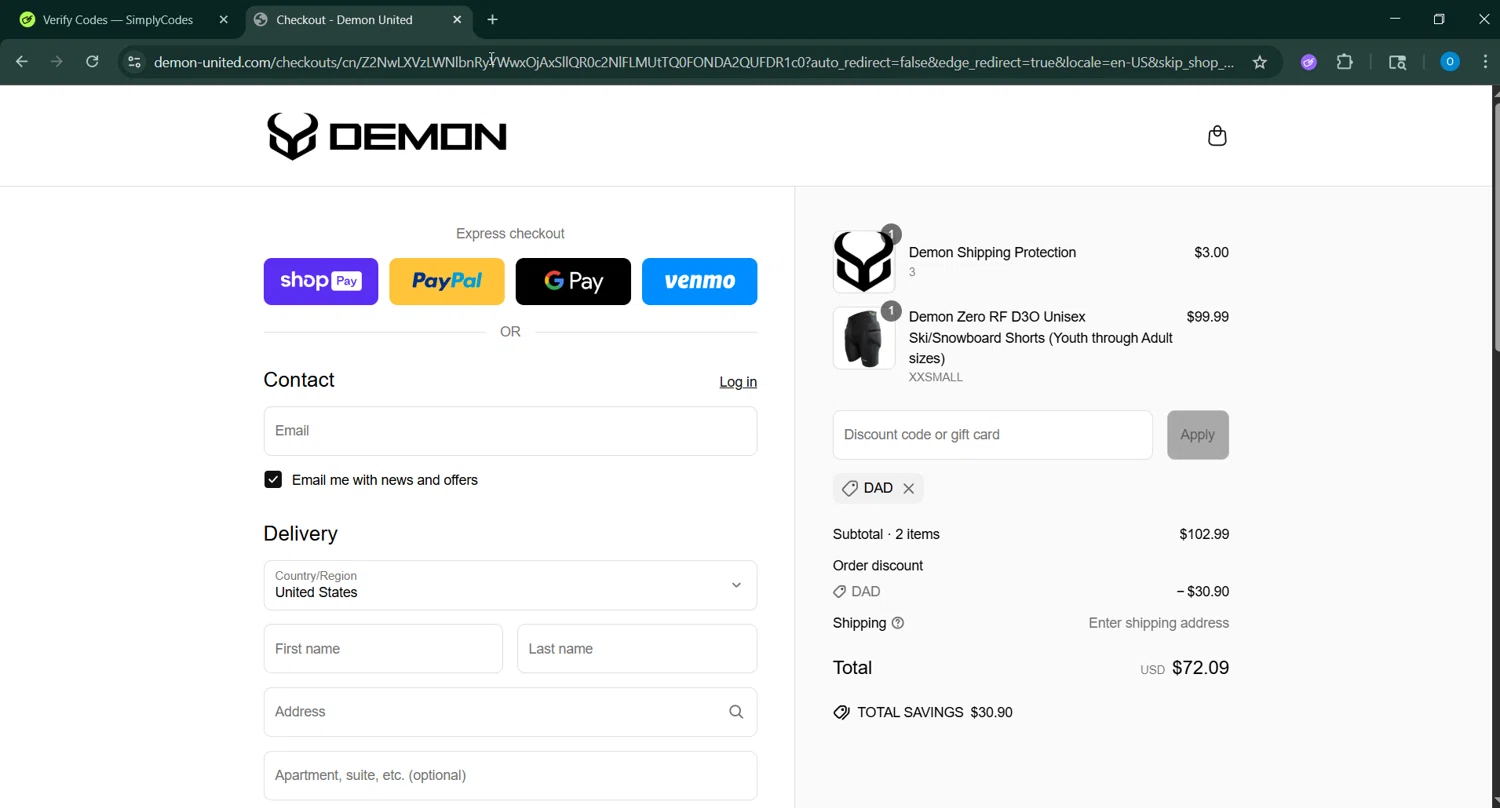Image resolution: width=1500 pixels, height=808 pixels.
Task: Uncheck Email me with news and offers
Action: coord(273,480)
